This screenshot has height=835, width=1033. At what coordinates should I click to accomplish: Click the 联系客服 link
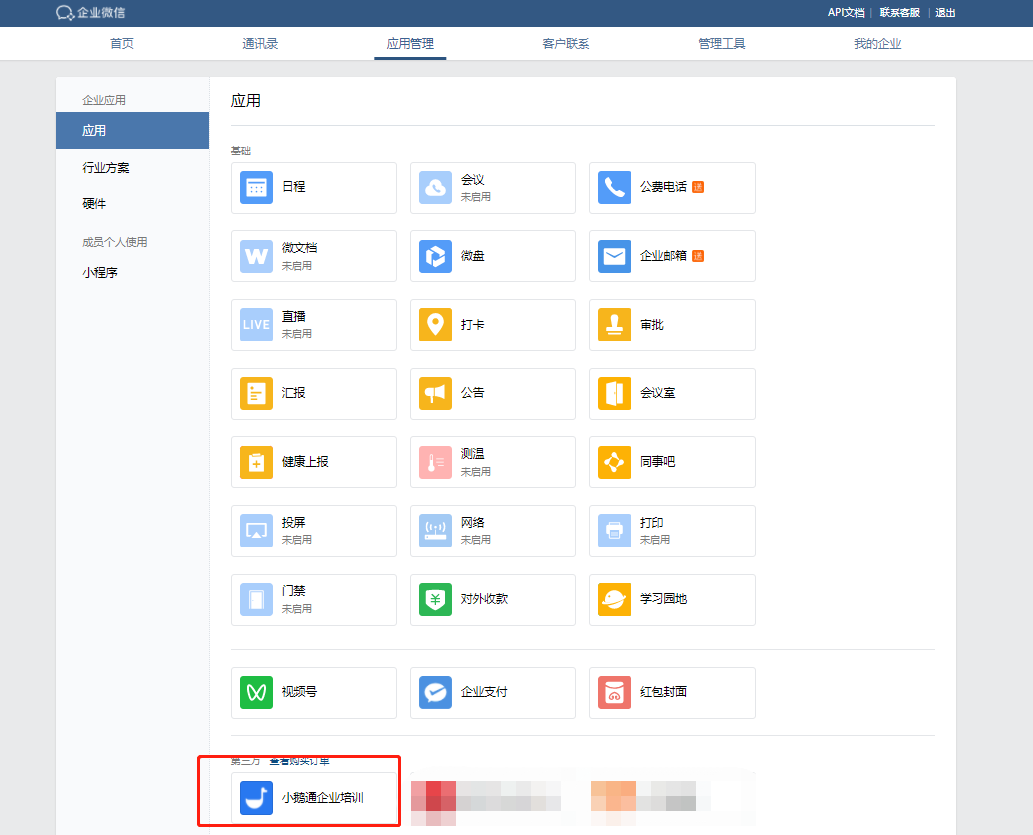(x=900, y=13)
